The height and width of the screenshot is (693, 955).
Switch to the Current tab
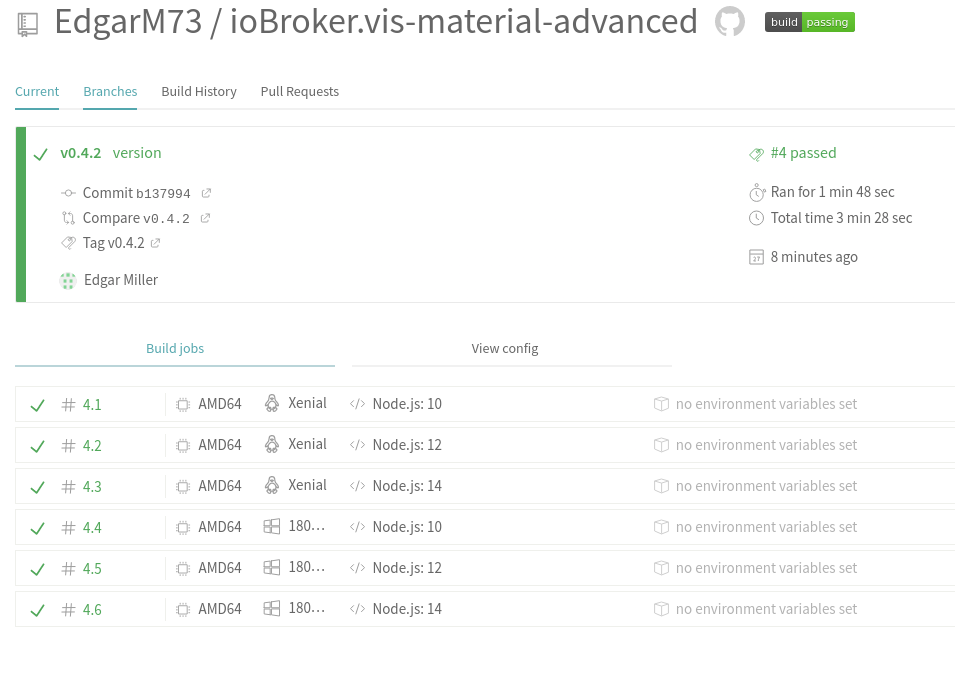[x=37, y=91]
